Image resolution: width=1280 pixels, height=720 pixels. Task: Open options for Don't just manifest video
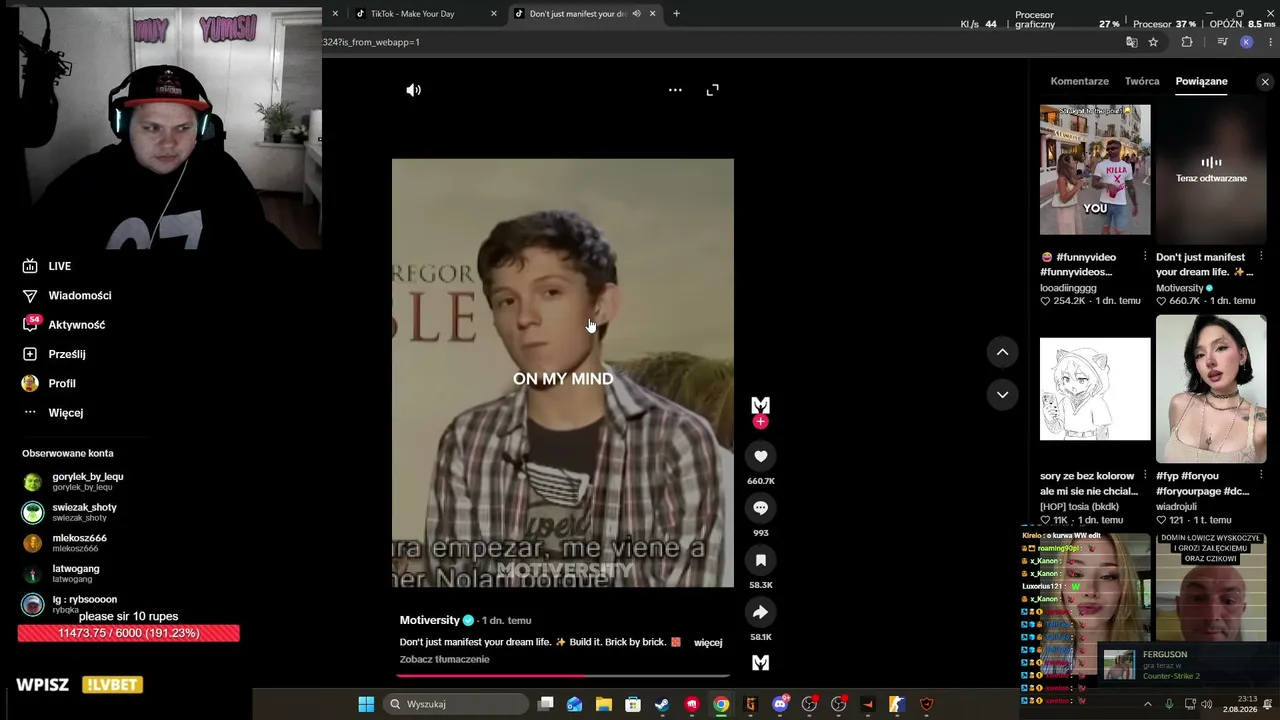(x=1261, y=257)
